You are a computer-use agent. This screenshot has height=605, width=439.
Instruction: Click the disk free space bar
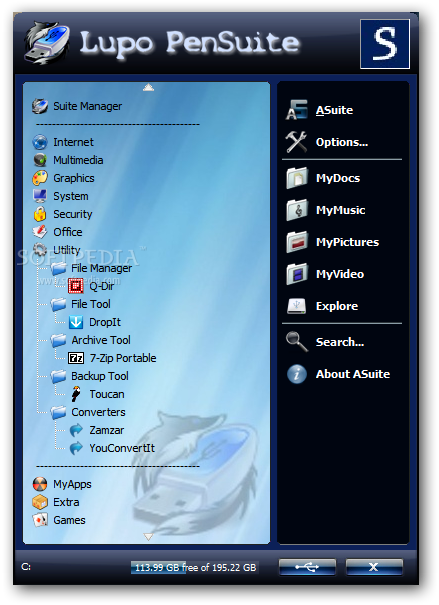point(194,568)
